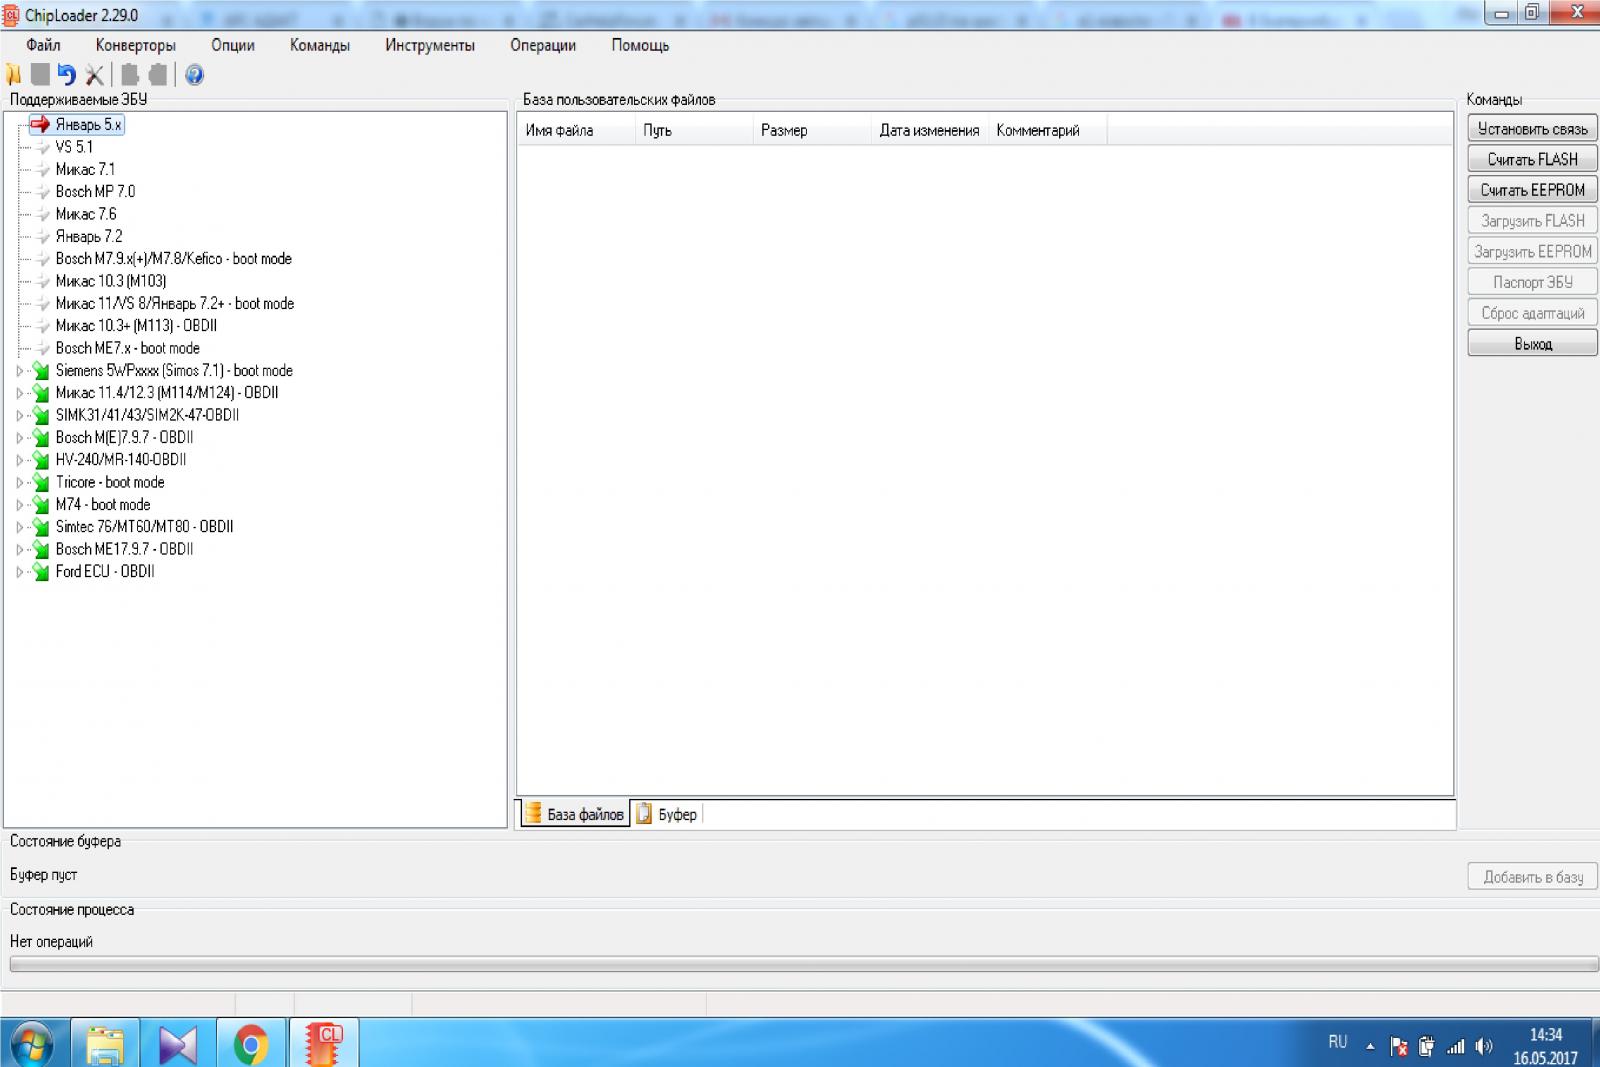Click the volume speaker icon in system tray
1600x1067 pixels.
(1483, 1046)
